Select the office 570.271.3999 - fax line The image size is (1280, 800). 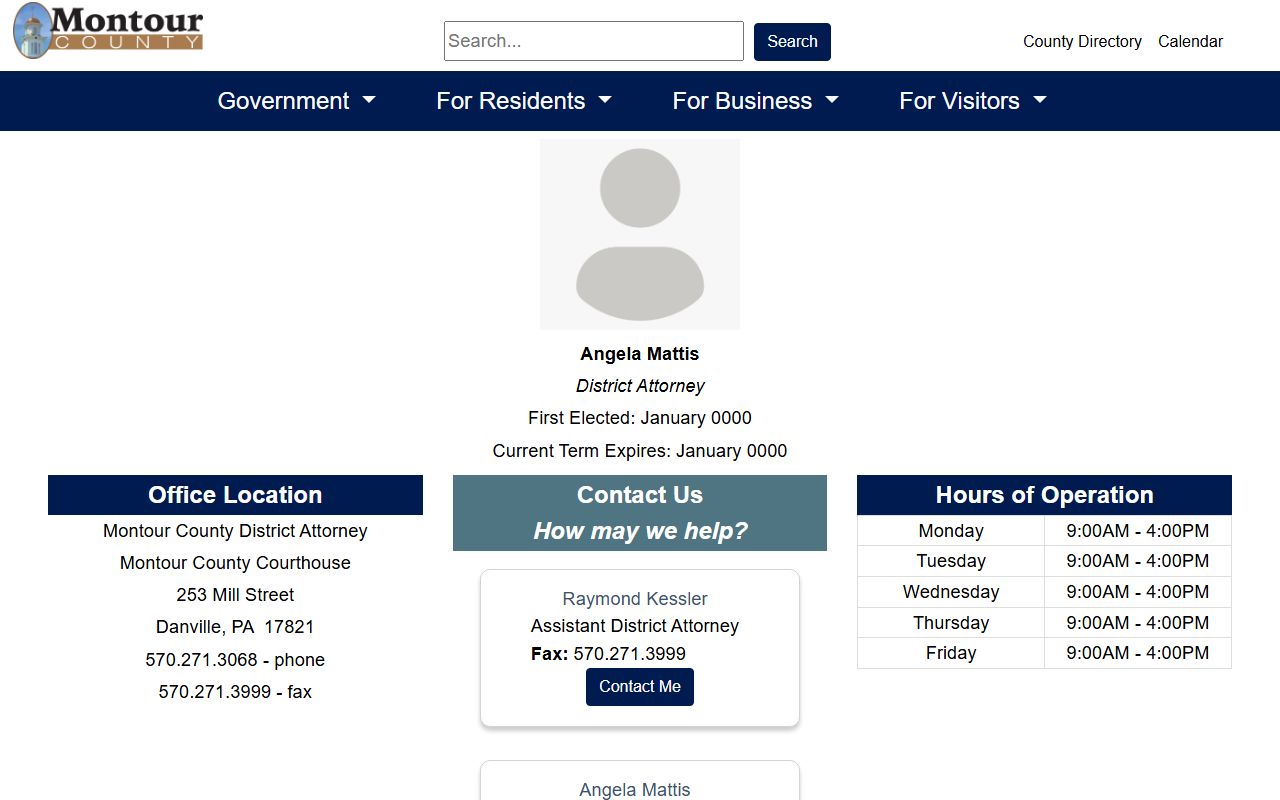pyautogui.click(x=235, y=692)
